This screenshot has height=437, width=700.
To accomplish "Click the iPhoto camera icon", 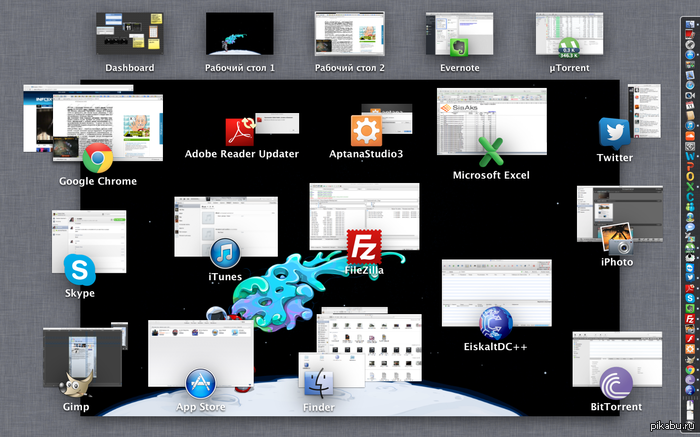I will click(616, 240).
